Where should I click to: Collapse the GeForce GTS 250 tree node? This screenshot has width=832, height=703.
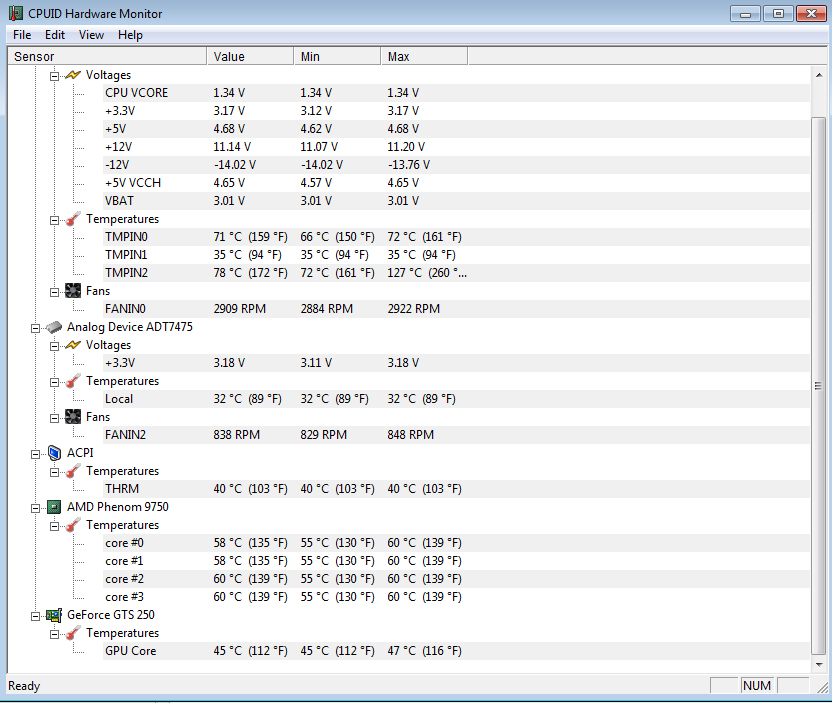tap(36, 615)
